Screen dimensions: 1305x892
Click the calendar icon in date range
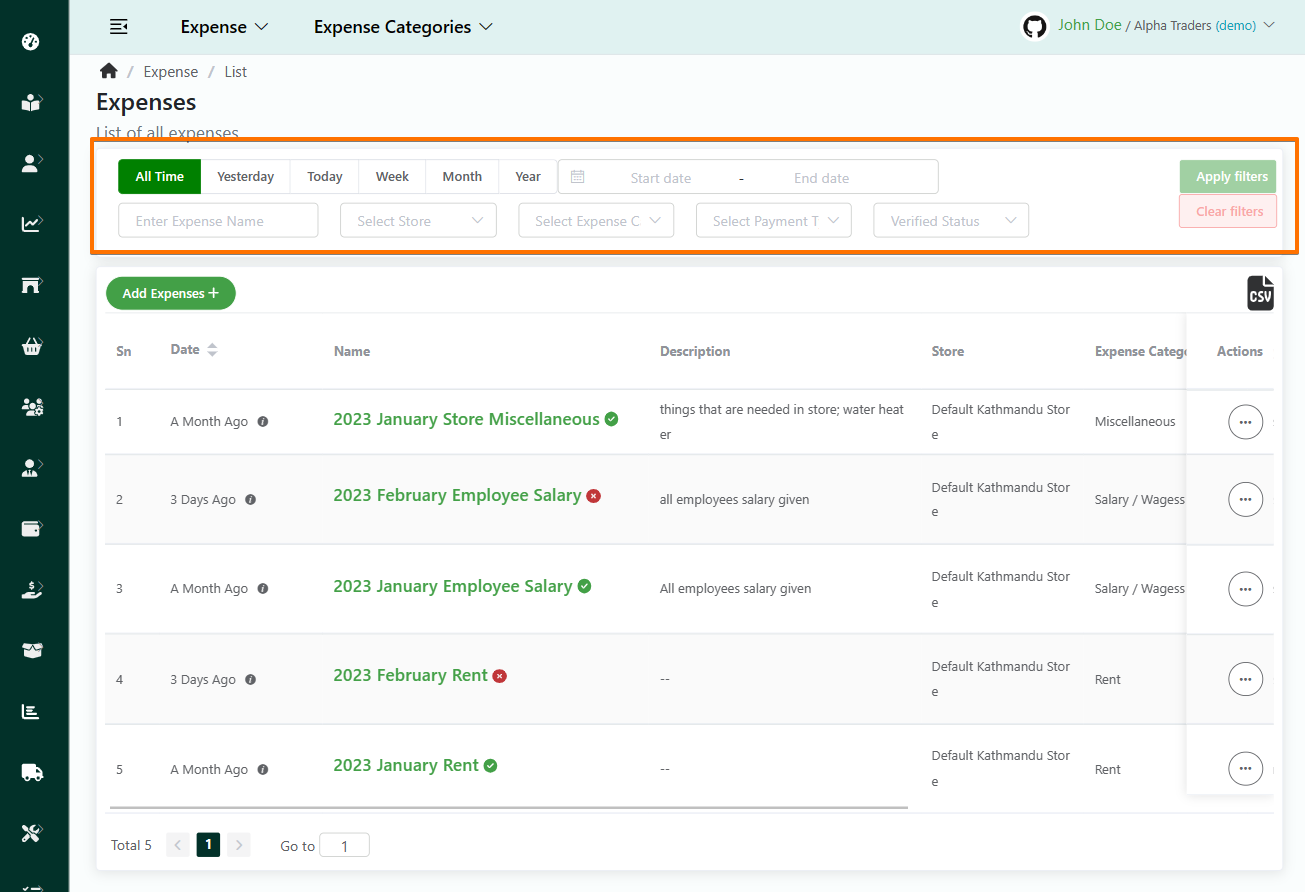pos(577,177)
